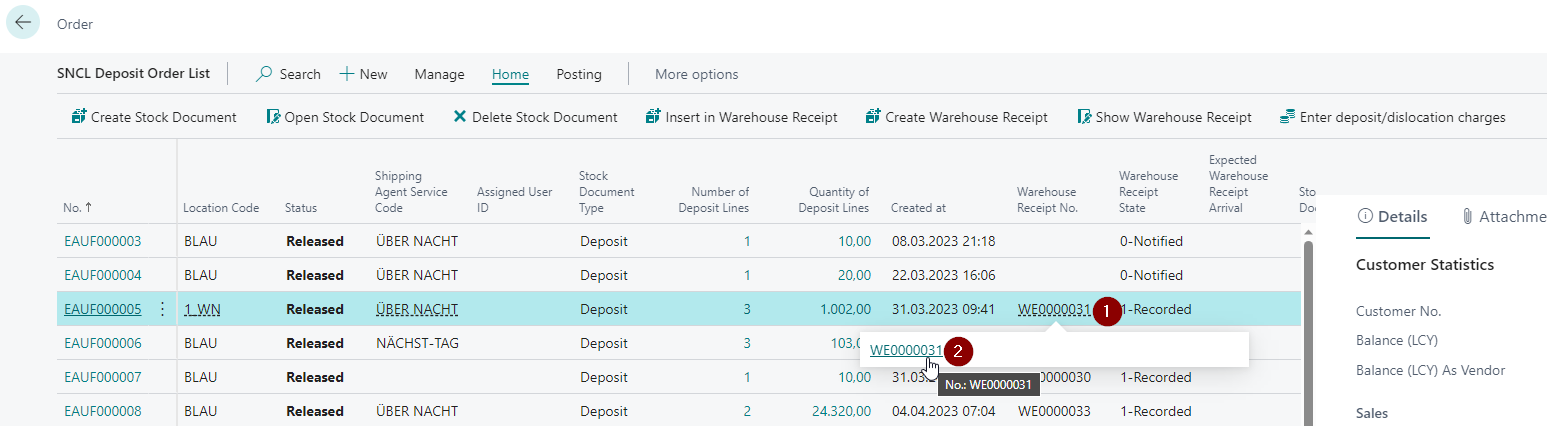
Task: Open WE0000031 link in popup
Action: tap(905, 350)
